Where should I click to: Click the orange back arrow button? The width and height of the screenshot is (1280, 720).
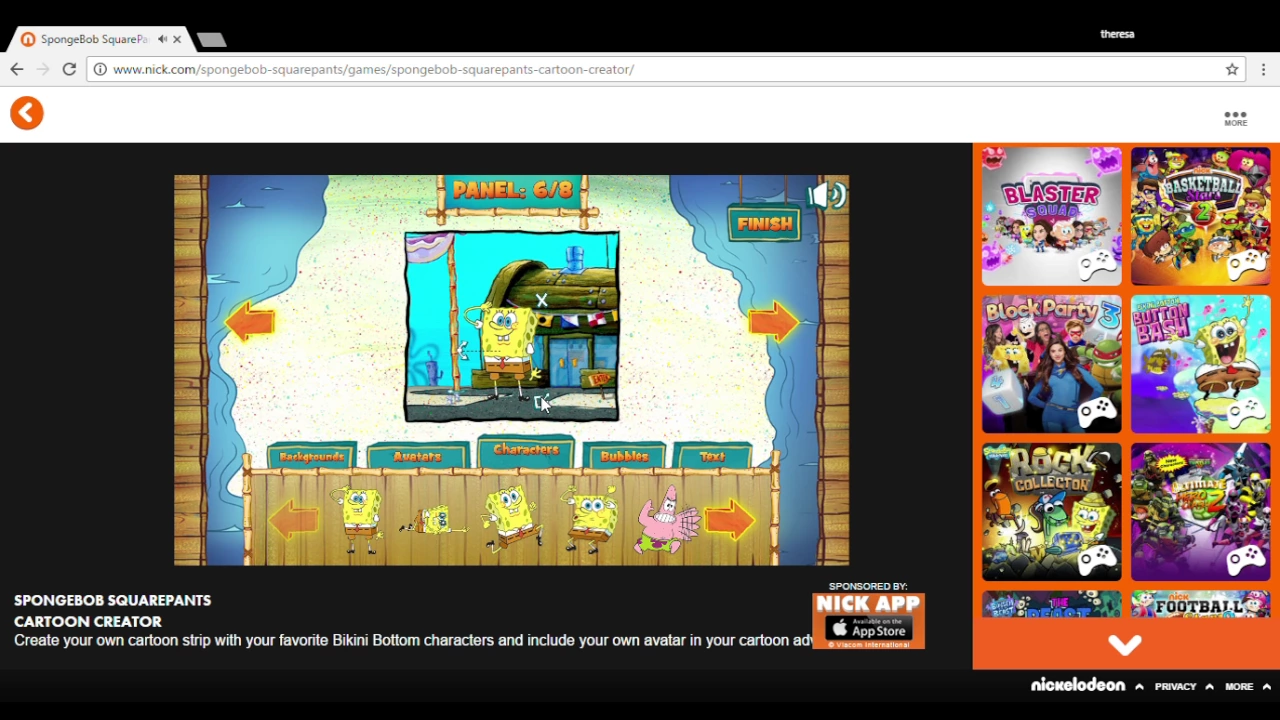coord(27,113)
